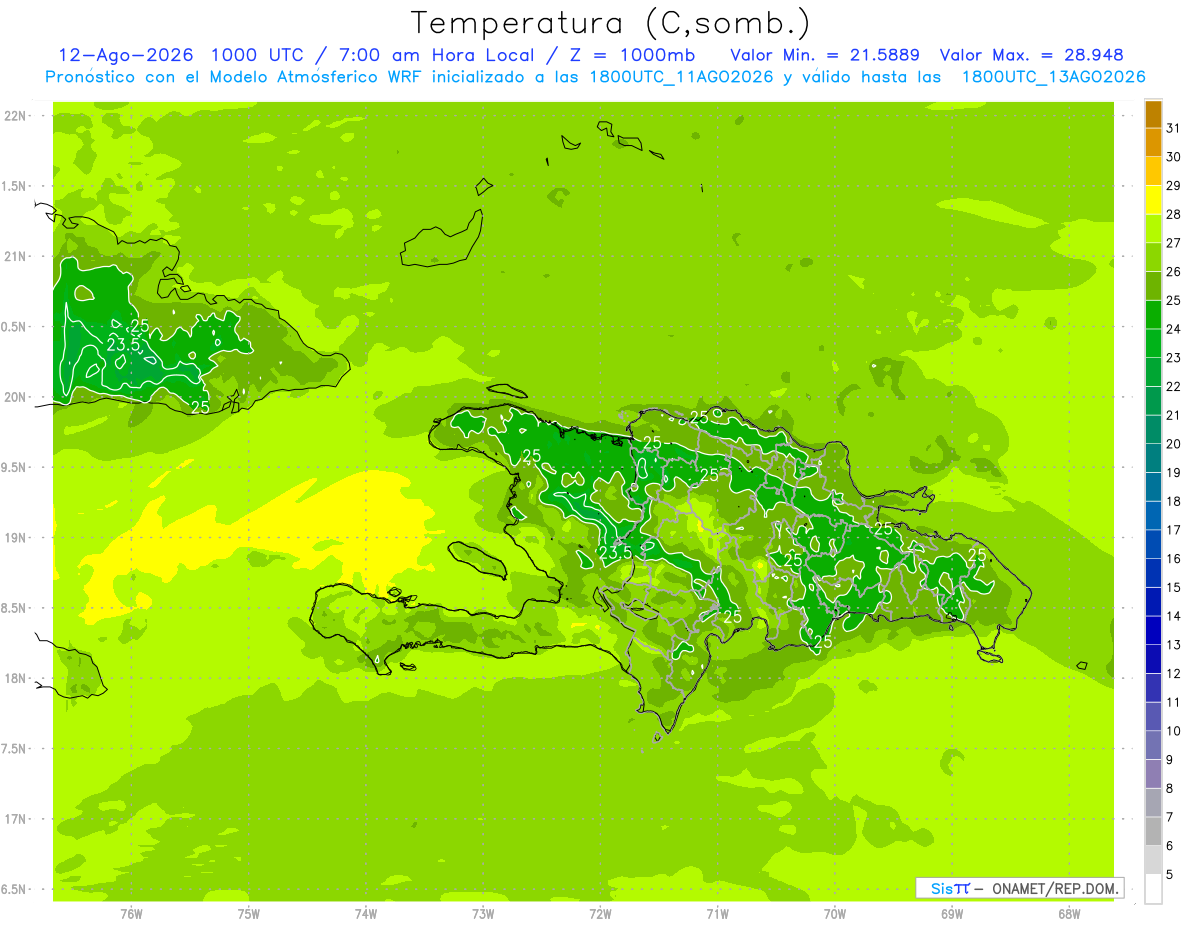Click the brown-orange legend band above 31

click(1153, 115)
